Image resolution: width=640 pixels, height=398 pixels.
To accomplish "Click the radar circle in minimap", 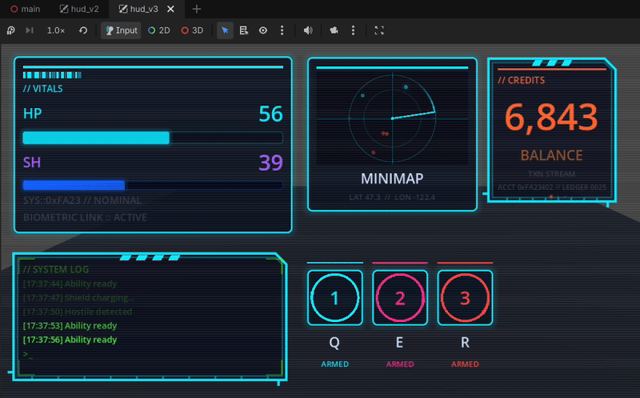I will [x=392, y=118].
